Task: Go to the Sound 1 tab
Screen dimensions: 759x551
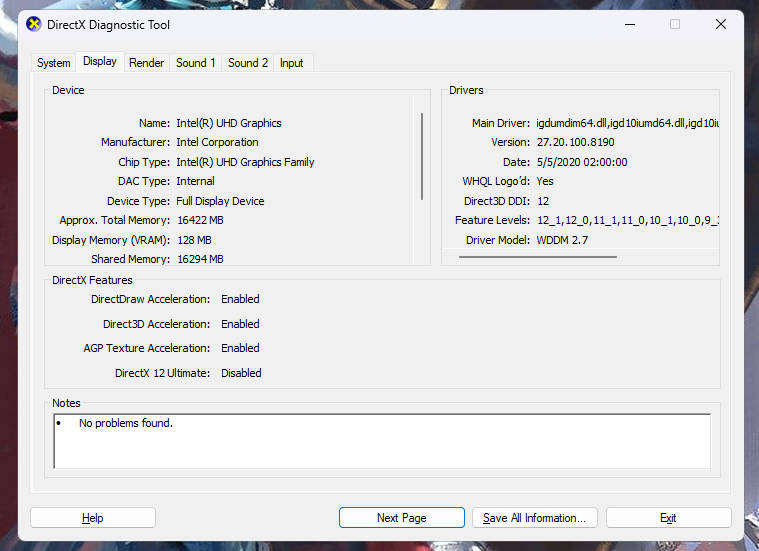Action: coord(195,63)
